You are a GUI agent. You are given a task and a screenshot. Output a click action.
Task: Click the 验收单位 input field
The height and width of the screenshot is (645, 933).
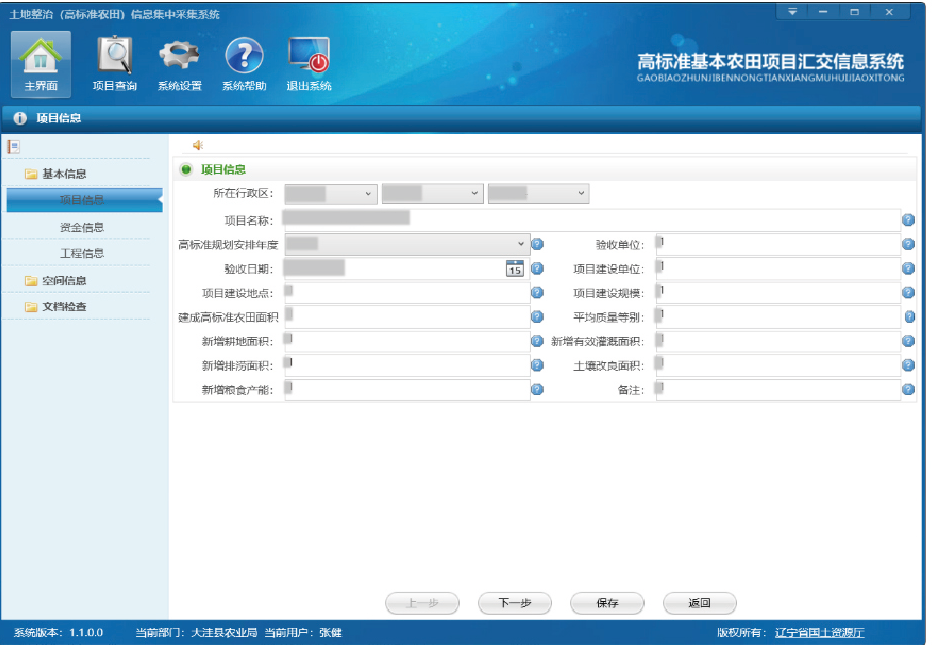(778, 244)
